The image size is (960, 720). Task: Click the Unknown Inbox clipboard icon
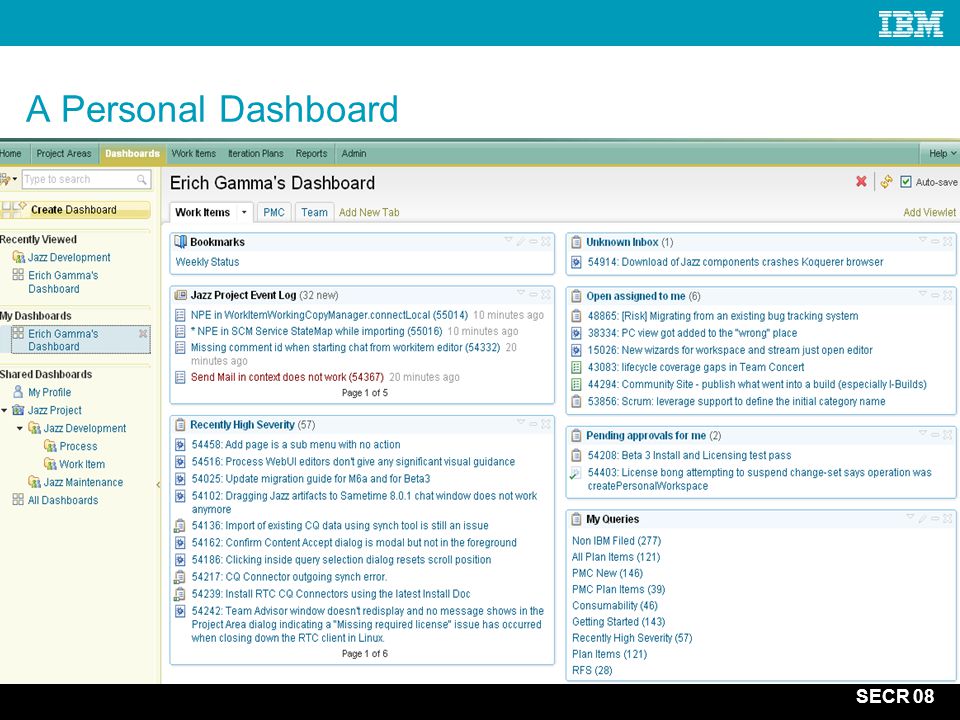pos(576,242)
